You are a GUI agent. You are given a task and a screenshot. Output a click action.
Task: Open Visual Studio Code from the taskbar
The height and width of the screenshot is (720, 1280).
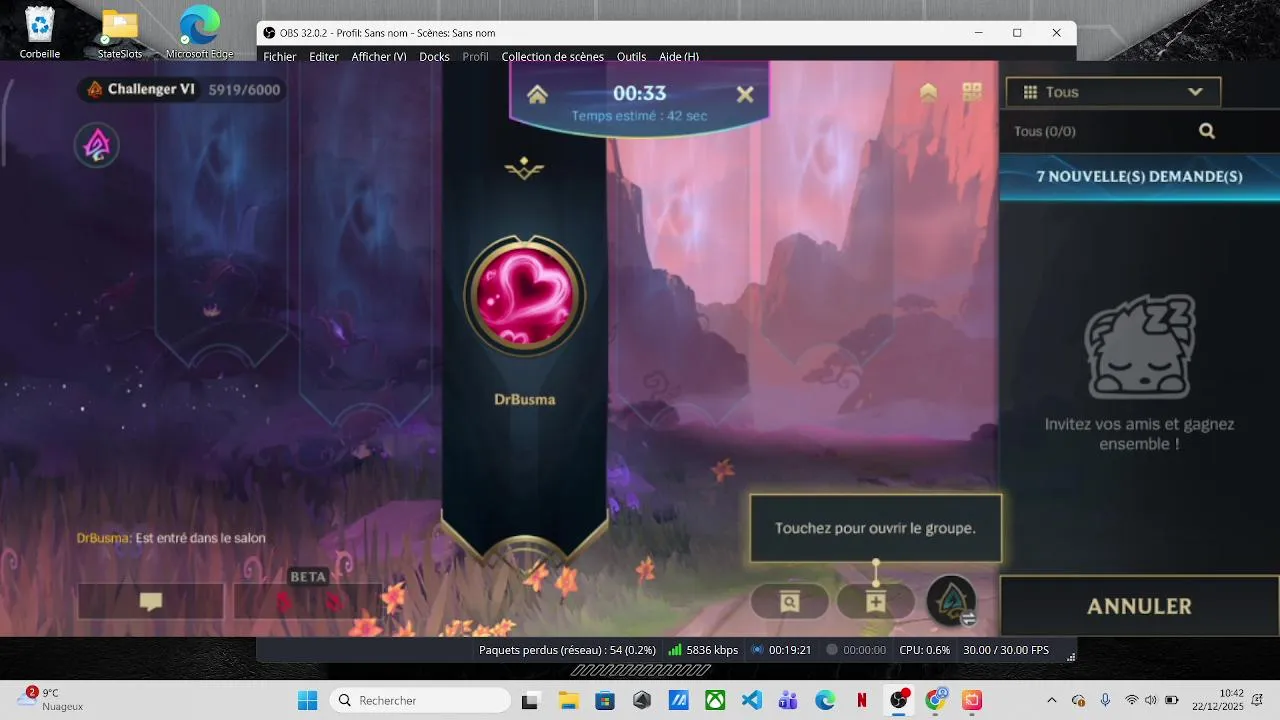[752, 700]
